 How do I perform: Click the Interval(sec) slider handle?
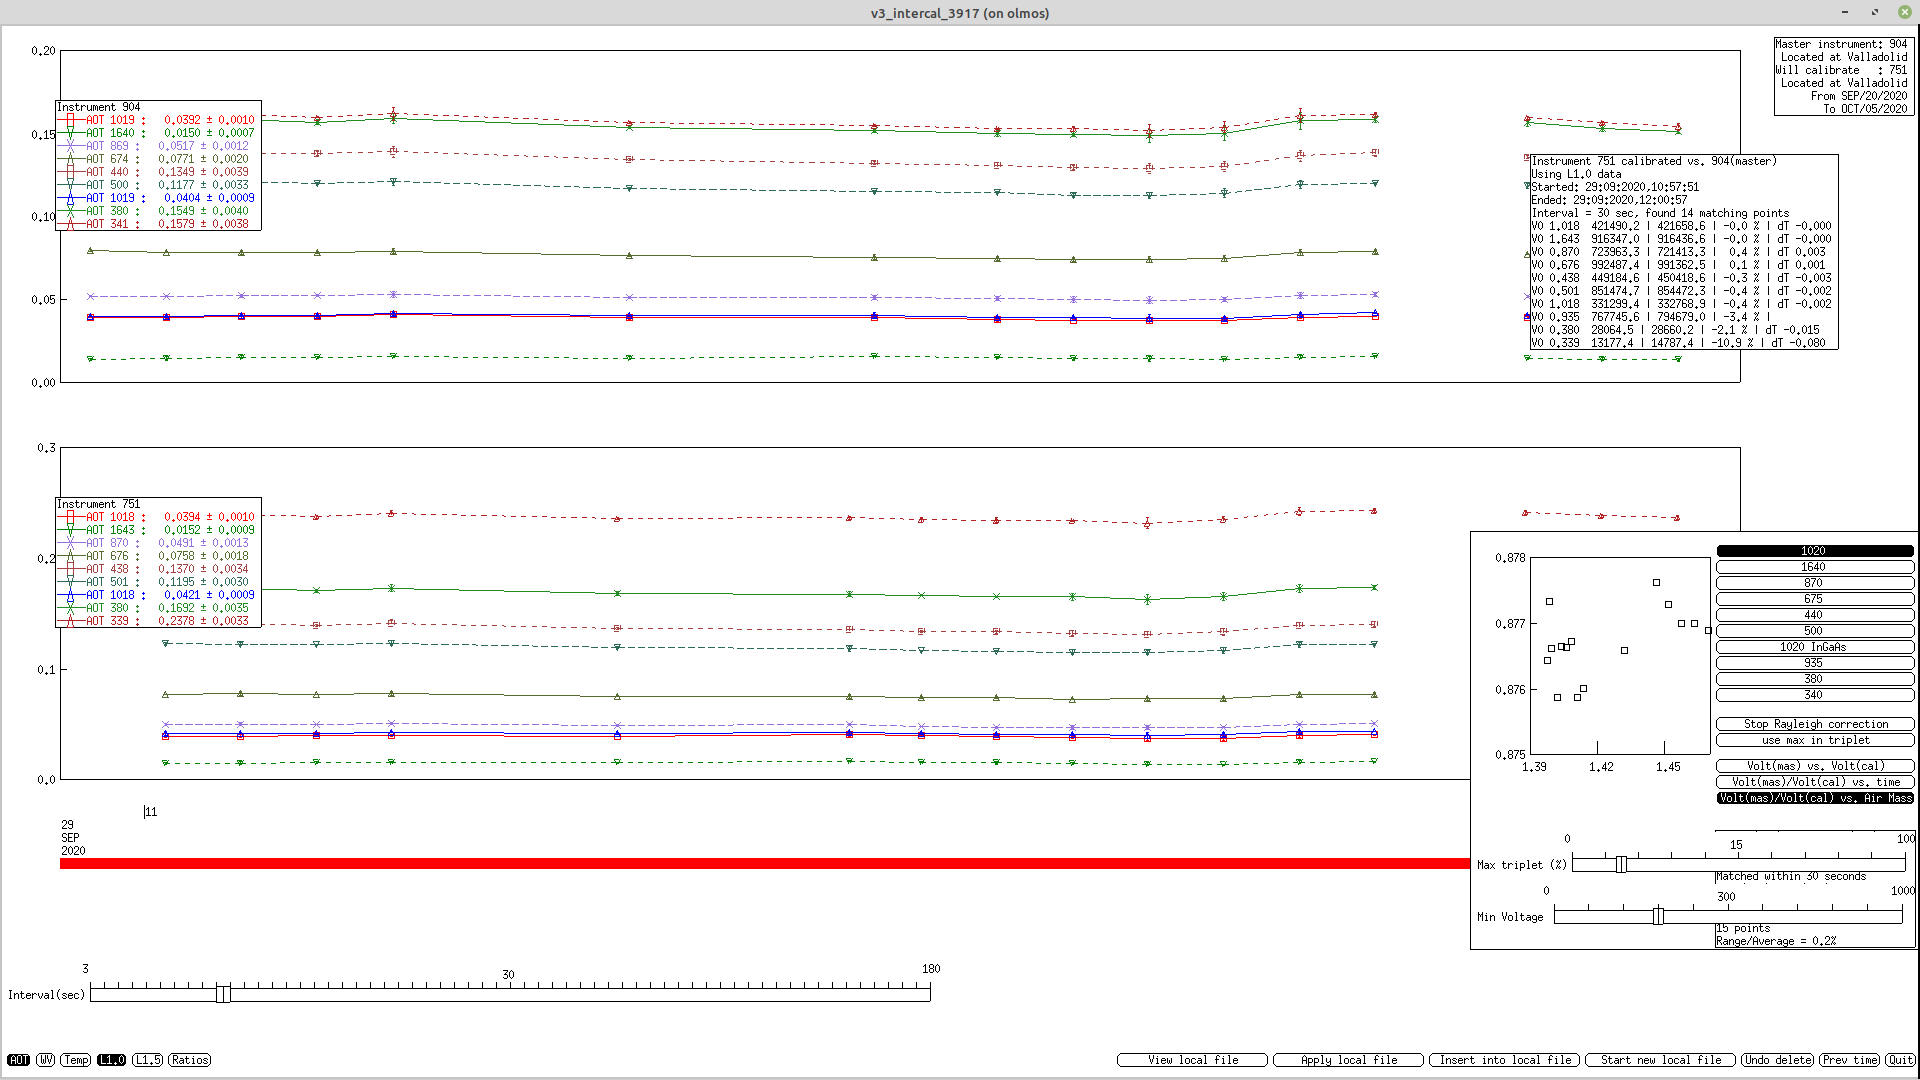(223, 993)
